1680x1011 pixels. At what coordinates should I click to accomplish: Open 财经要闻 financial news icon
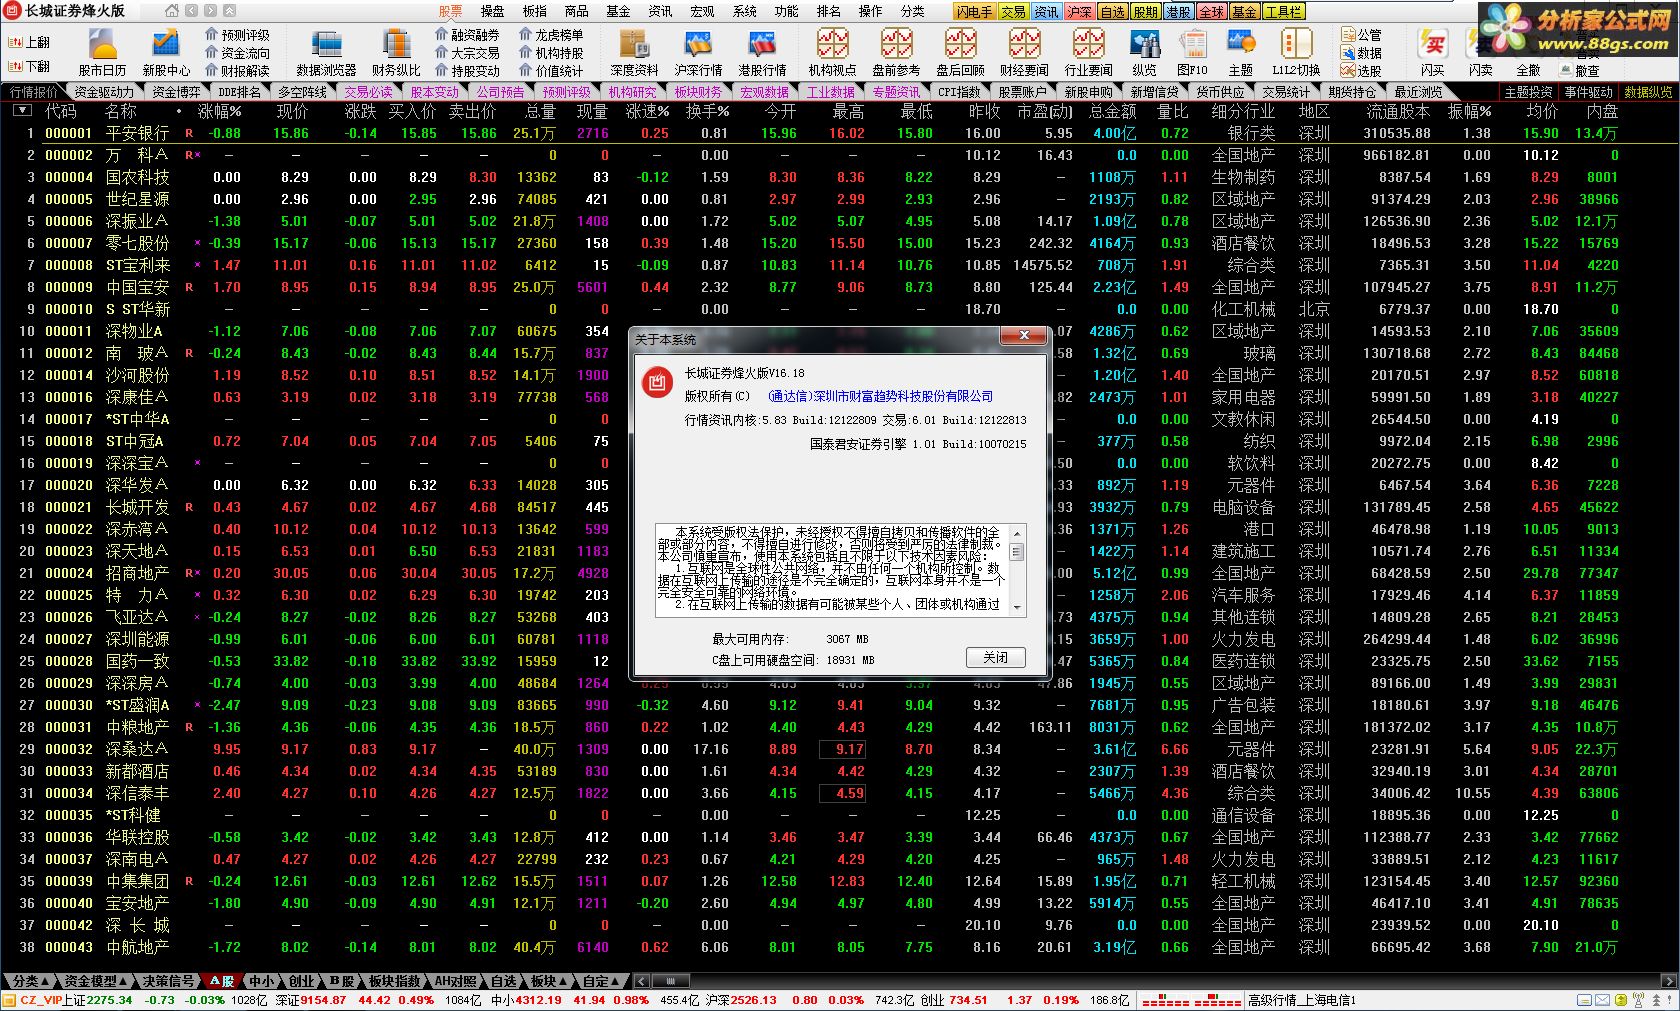click(x=1024, y=51)
